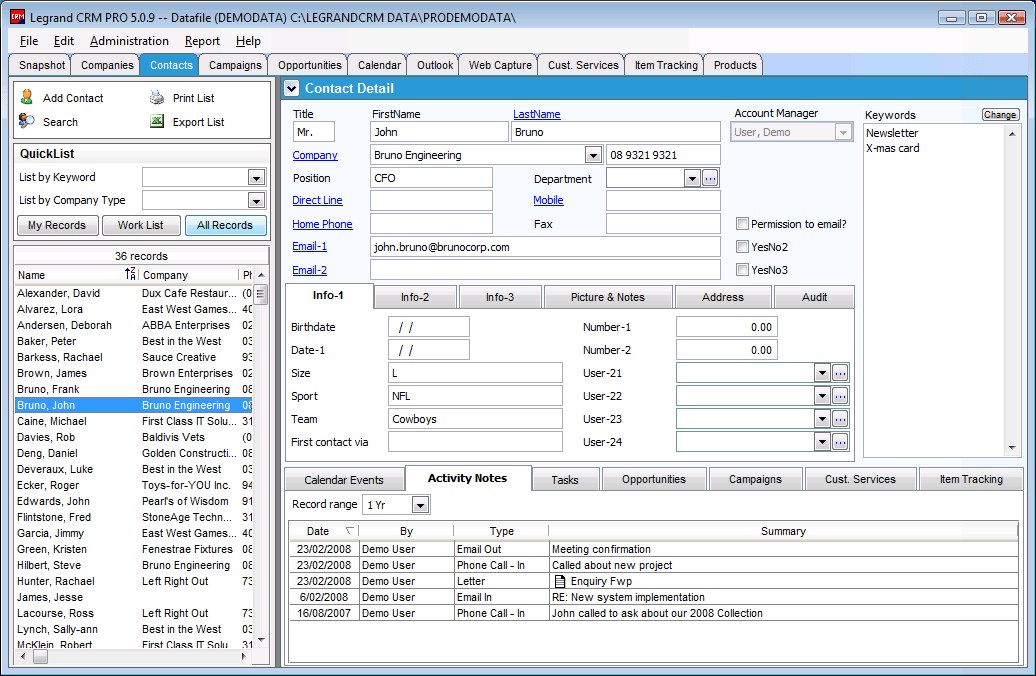Select the Newsletter keyword
The width and height of the screenshot is (1036, 676).
[x=892, y=133]
